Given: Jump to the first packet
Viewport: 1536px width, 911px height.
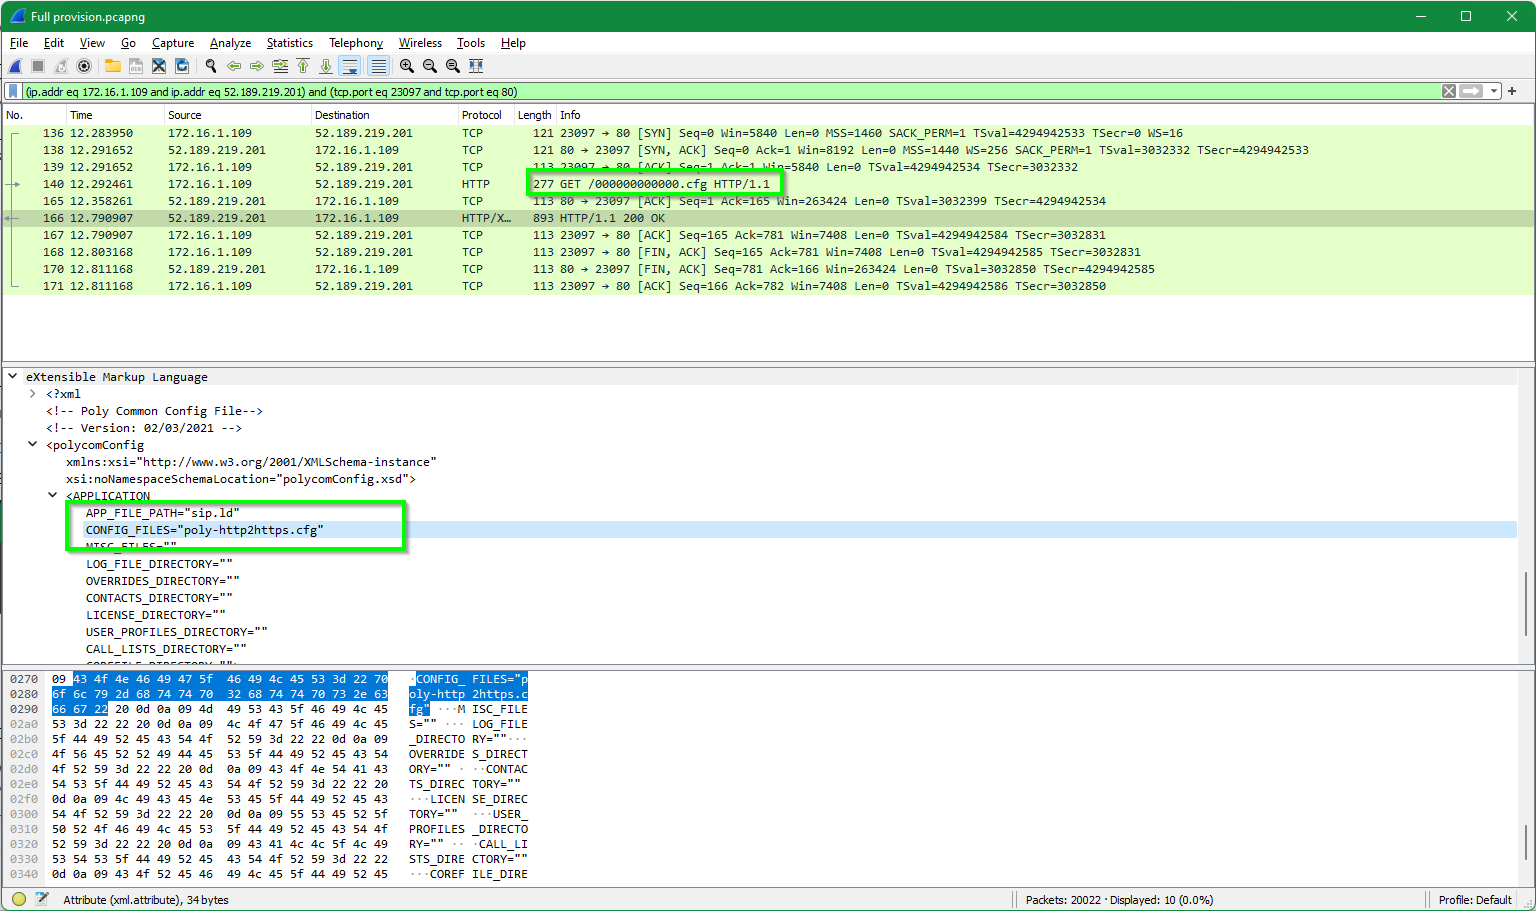Looking at the screenshot, I should (x=303, y=66).
